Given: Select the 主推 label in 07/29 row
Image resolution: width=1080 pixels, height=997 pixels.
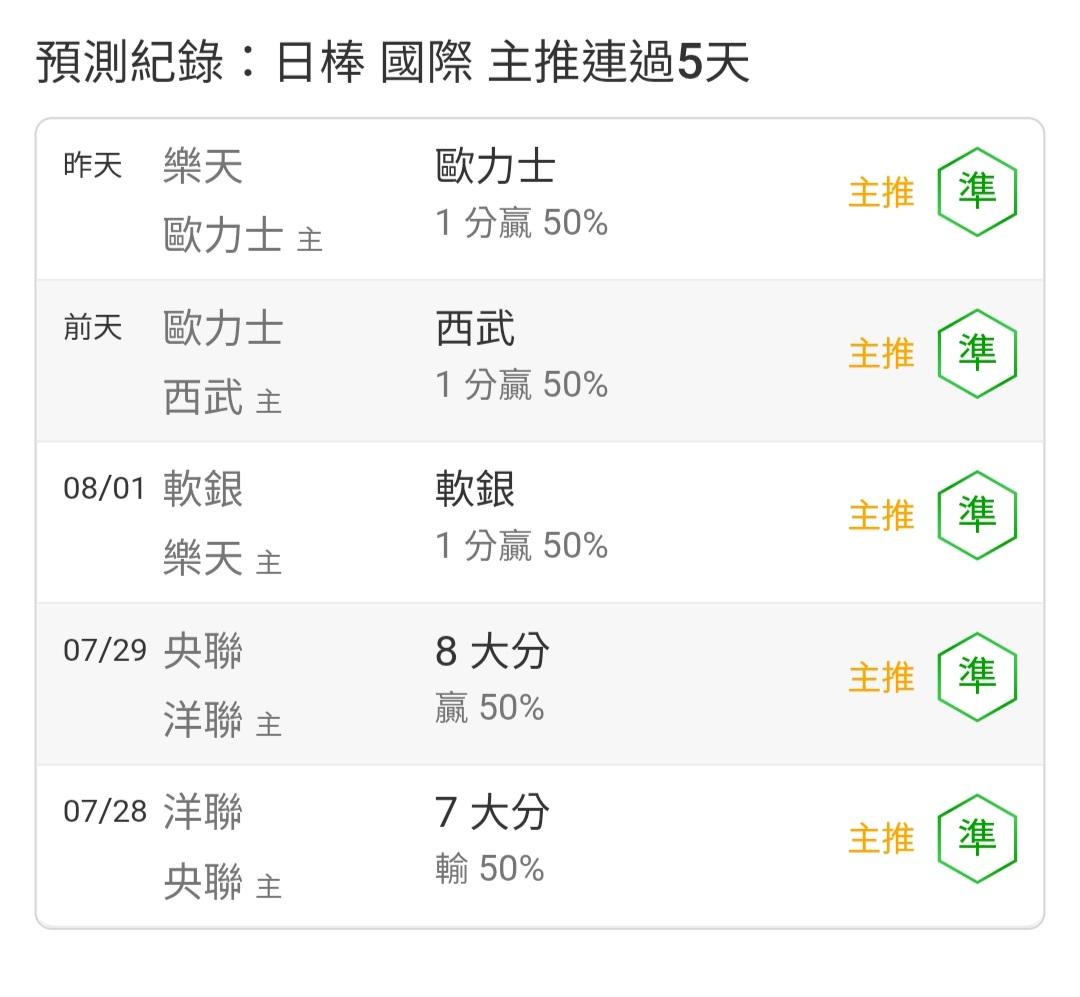Looking at the screenshot, I should [x=881, y=677].
